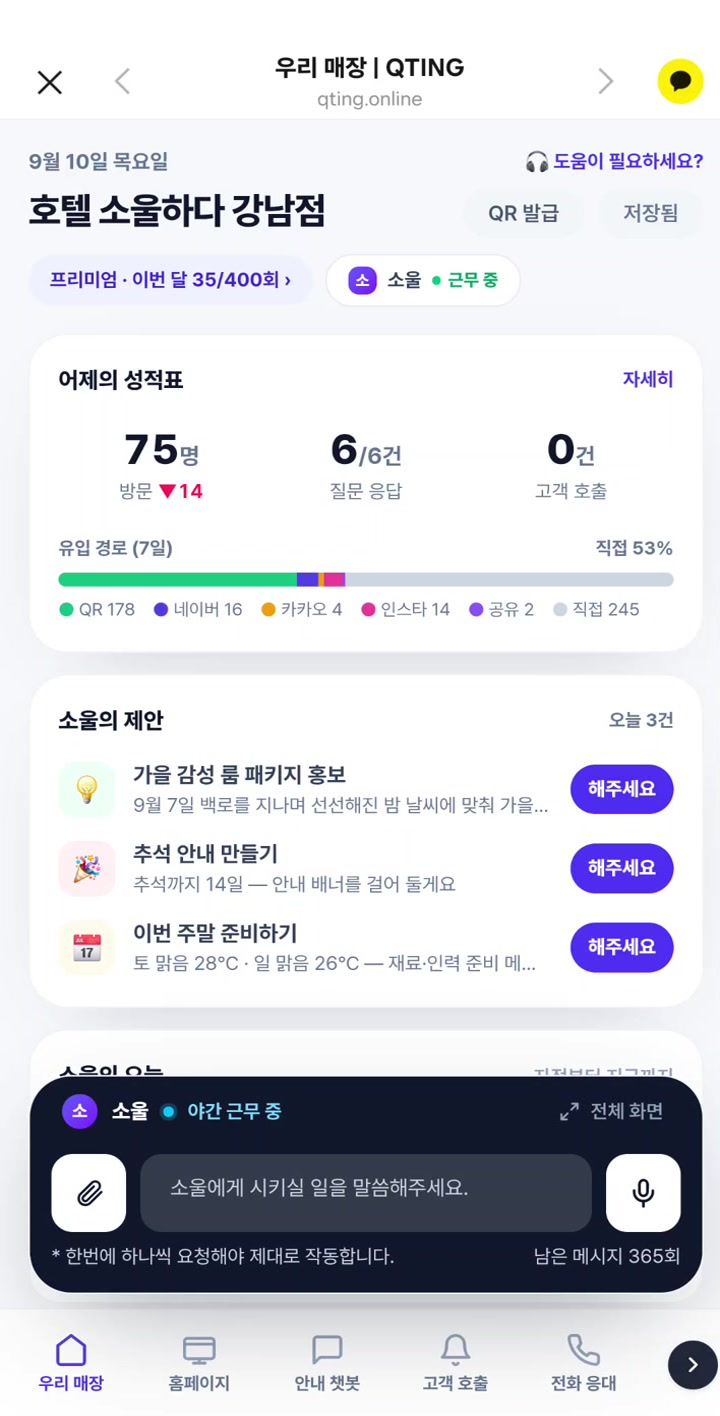Go back with the left chevron arrow
Image resolution: width=720 pixels, height=1416 pixels.
[122, 81]
